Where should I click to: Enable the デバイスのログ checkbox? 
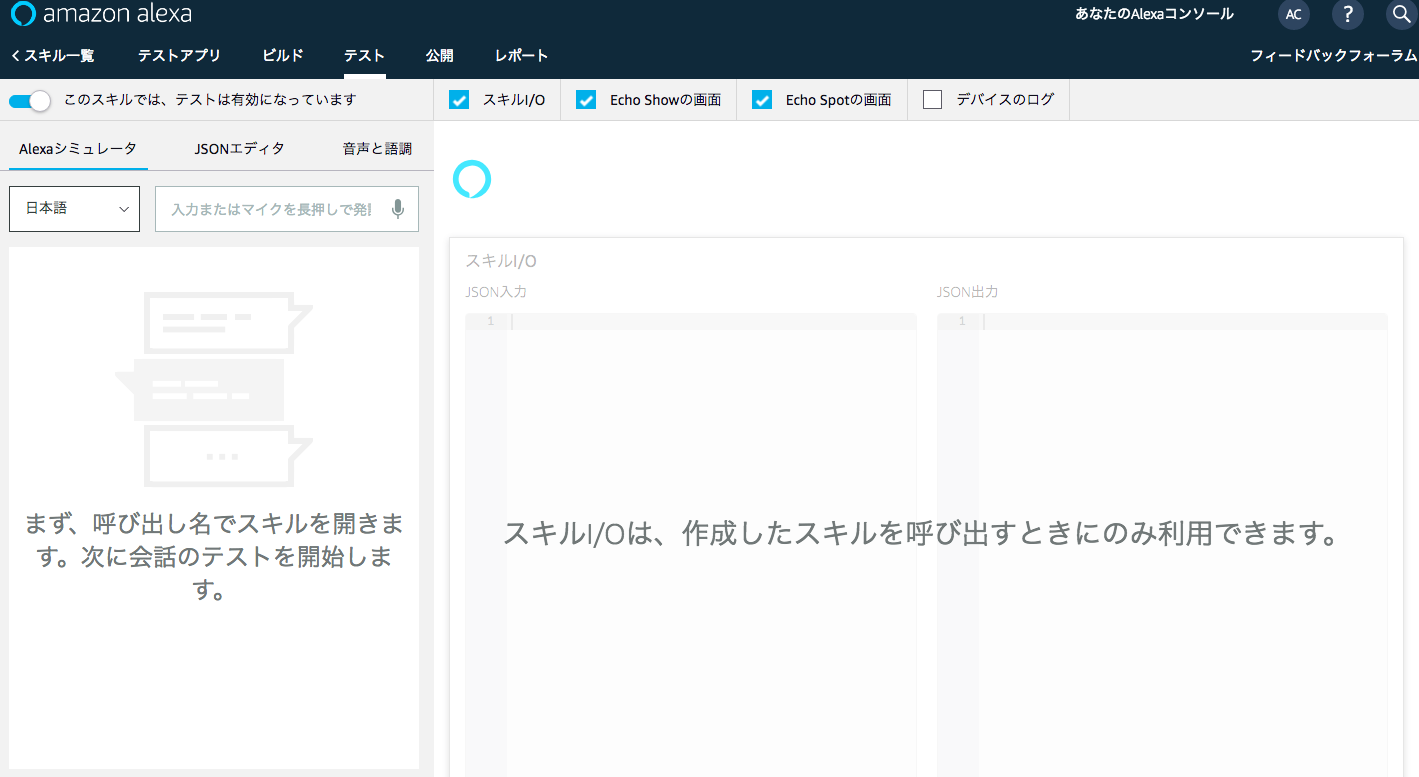click(x=933, y=100)
